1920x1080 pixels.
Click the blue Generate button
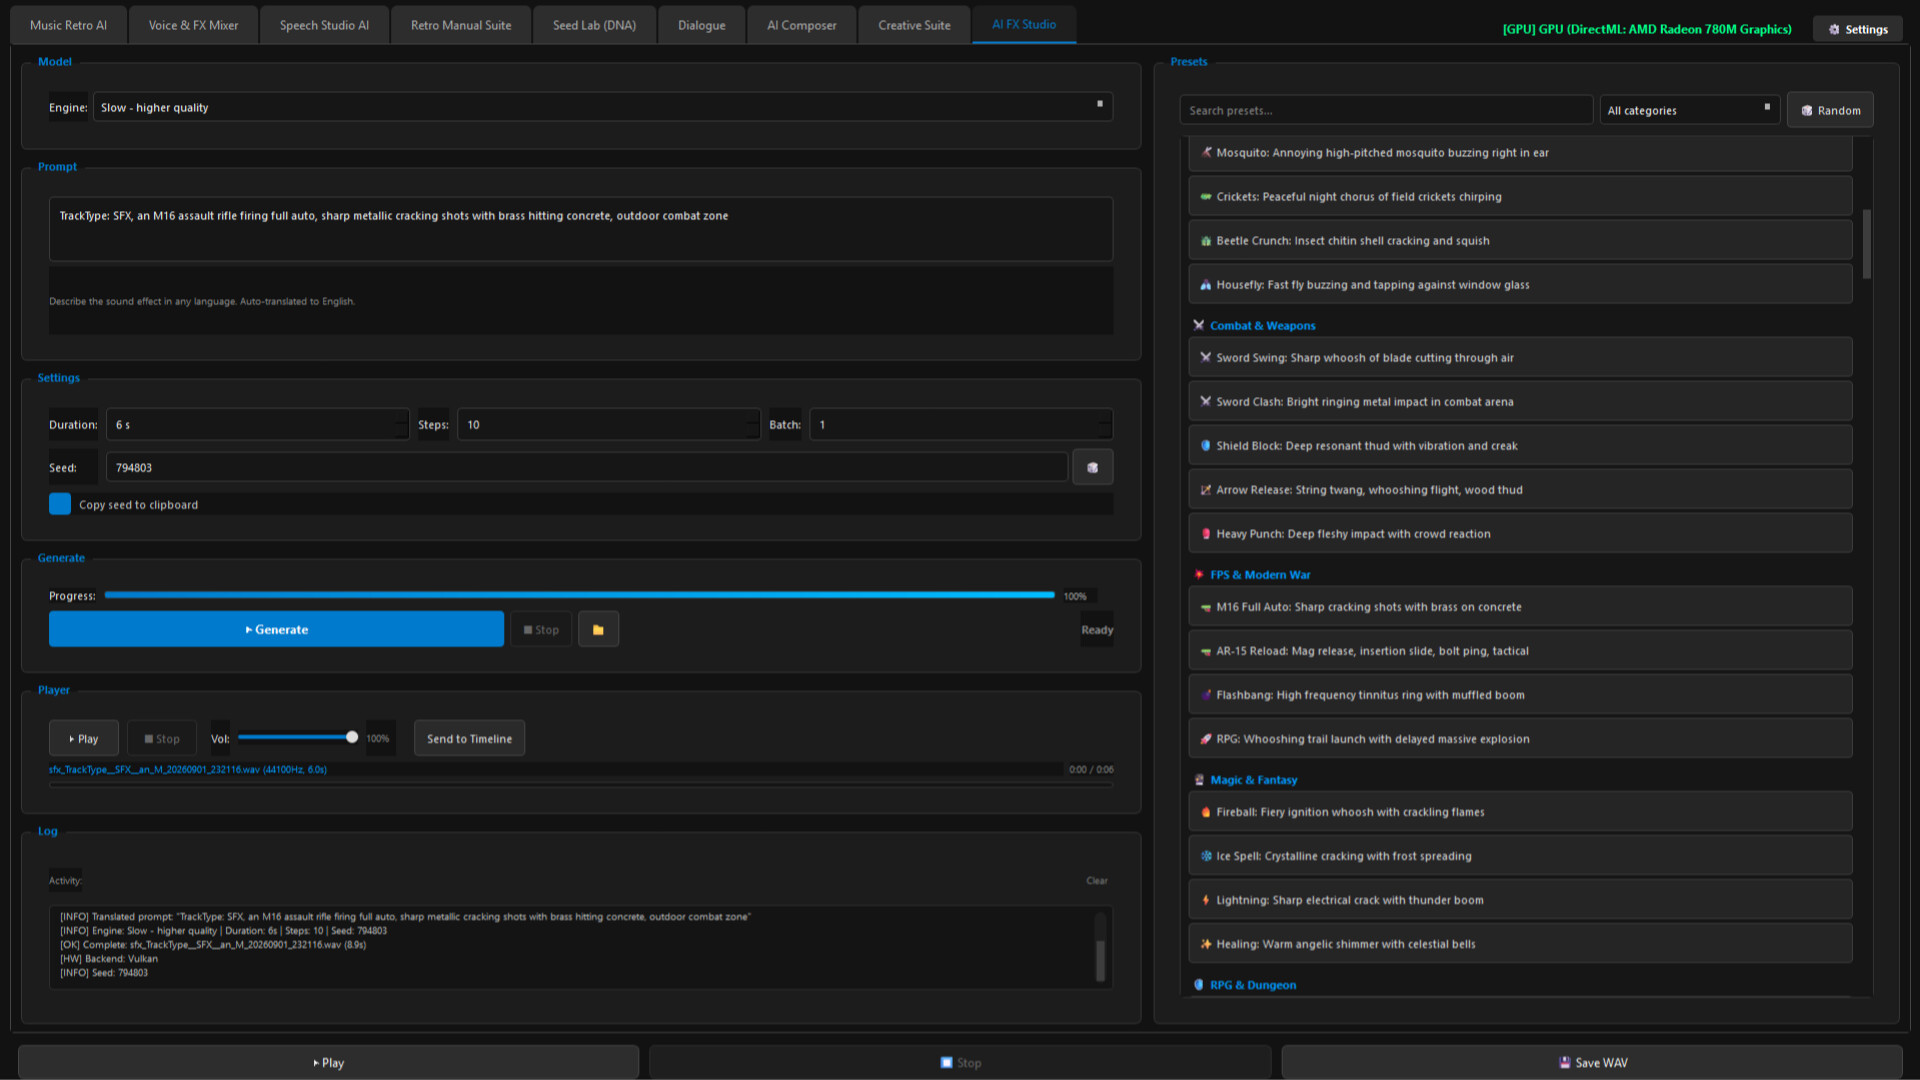tap(276, 629)
